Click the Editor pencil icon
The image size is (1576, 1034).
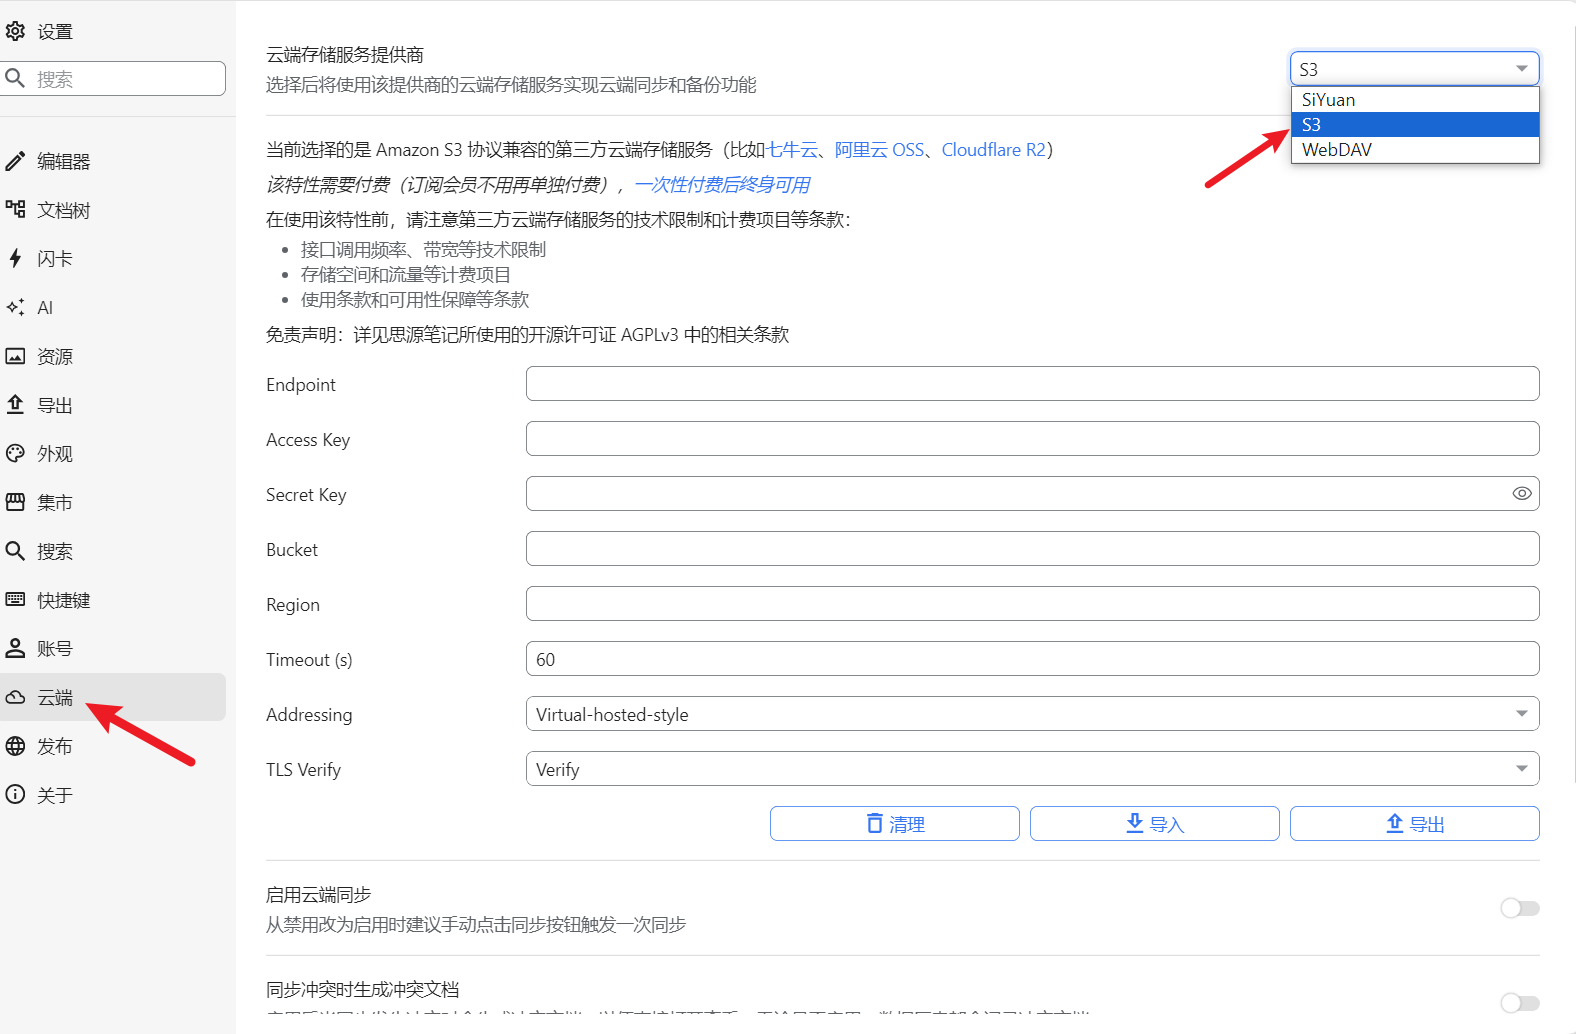pyautogui.click(x=15, y=161)
